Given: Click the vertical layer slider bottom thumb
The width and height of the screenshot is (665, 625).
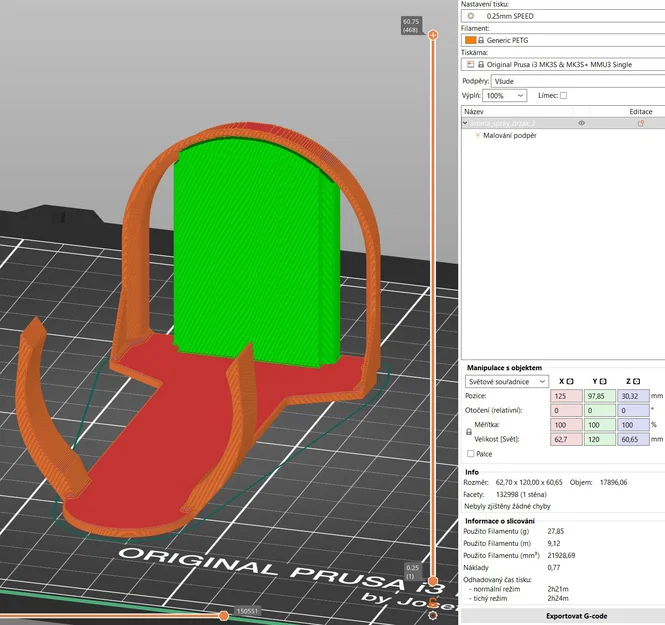Looking at the screenshot, I should (433, 580).
